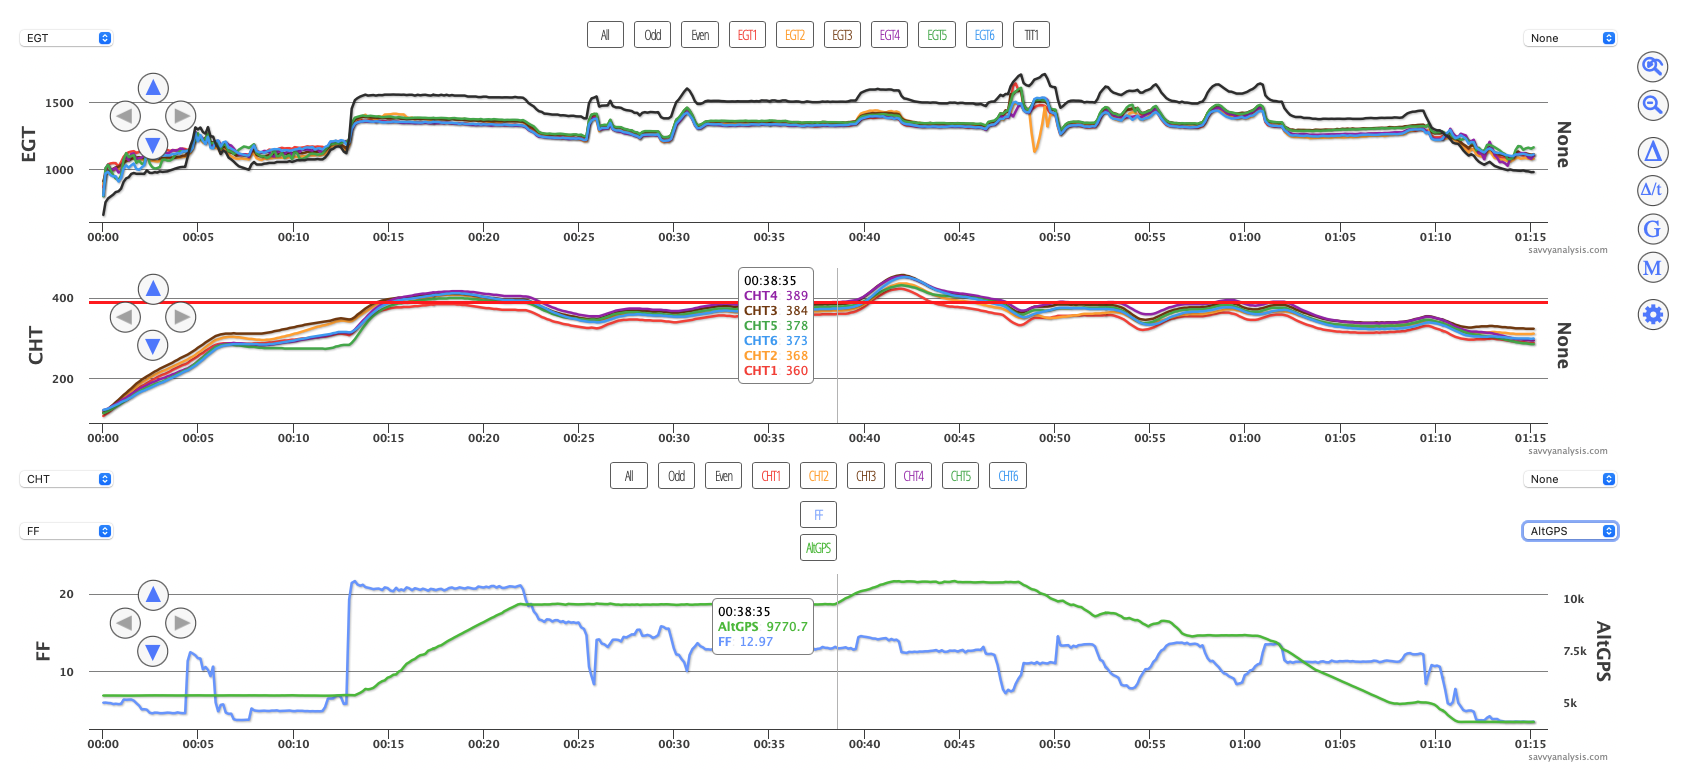Viewport: 1692px width, 770px height.
Task: Show Even EGT cylinders
Action: 700,35
